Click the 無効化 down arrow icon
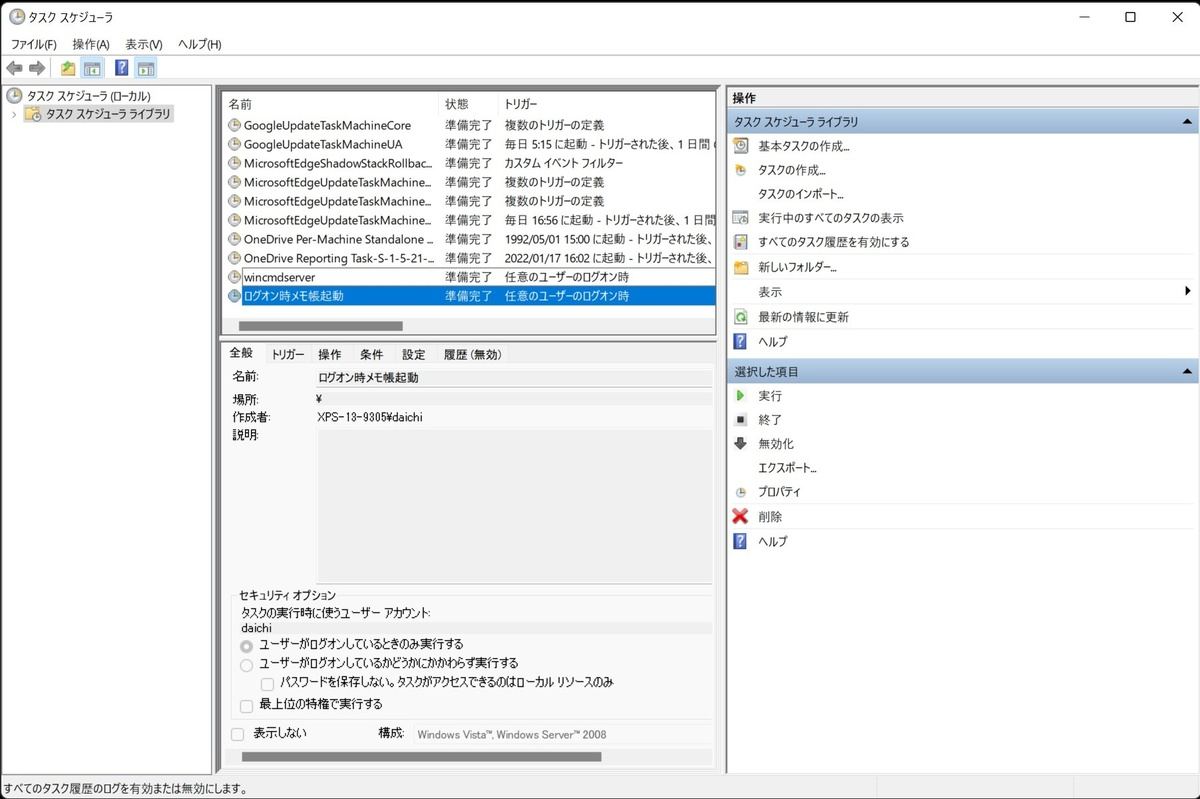The width and height of the screenshot is (1200, 799). tap(740, 444)
